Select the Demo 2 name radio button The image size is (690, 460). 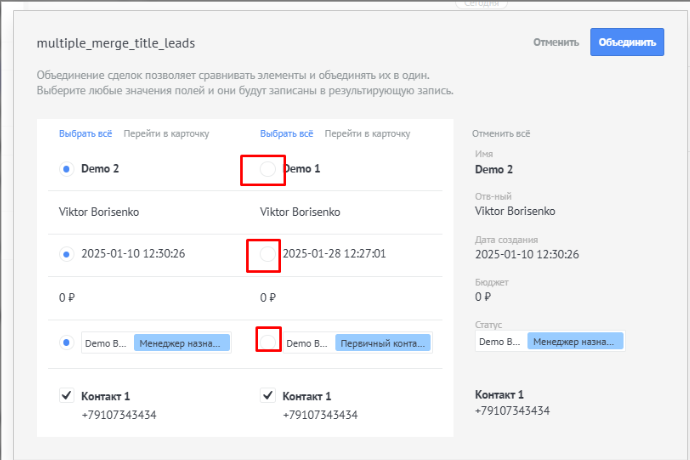tap(67, 169)
